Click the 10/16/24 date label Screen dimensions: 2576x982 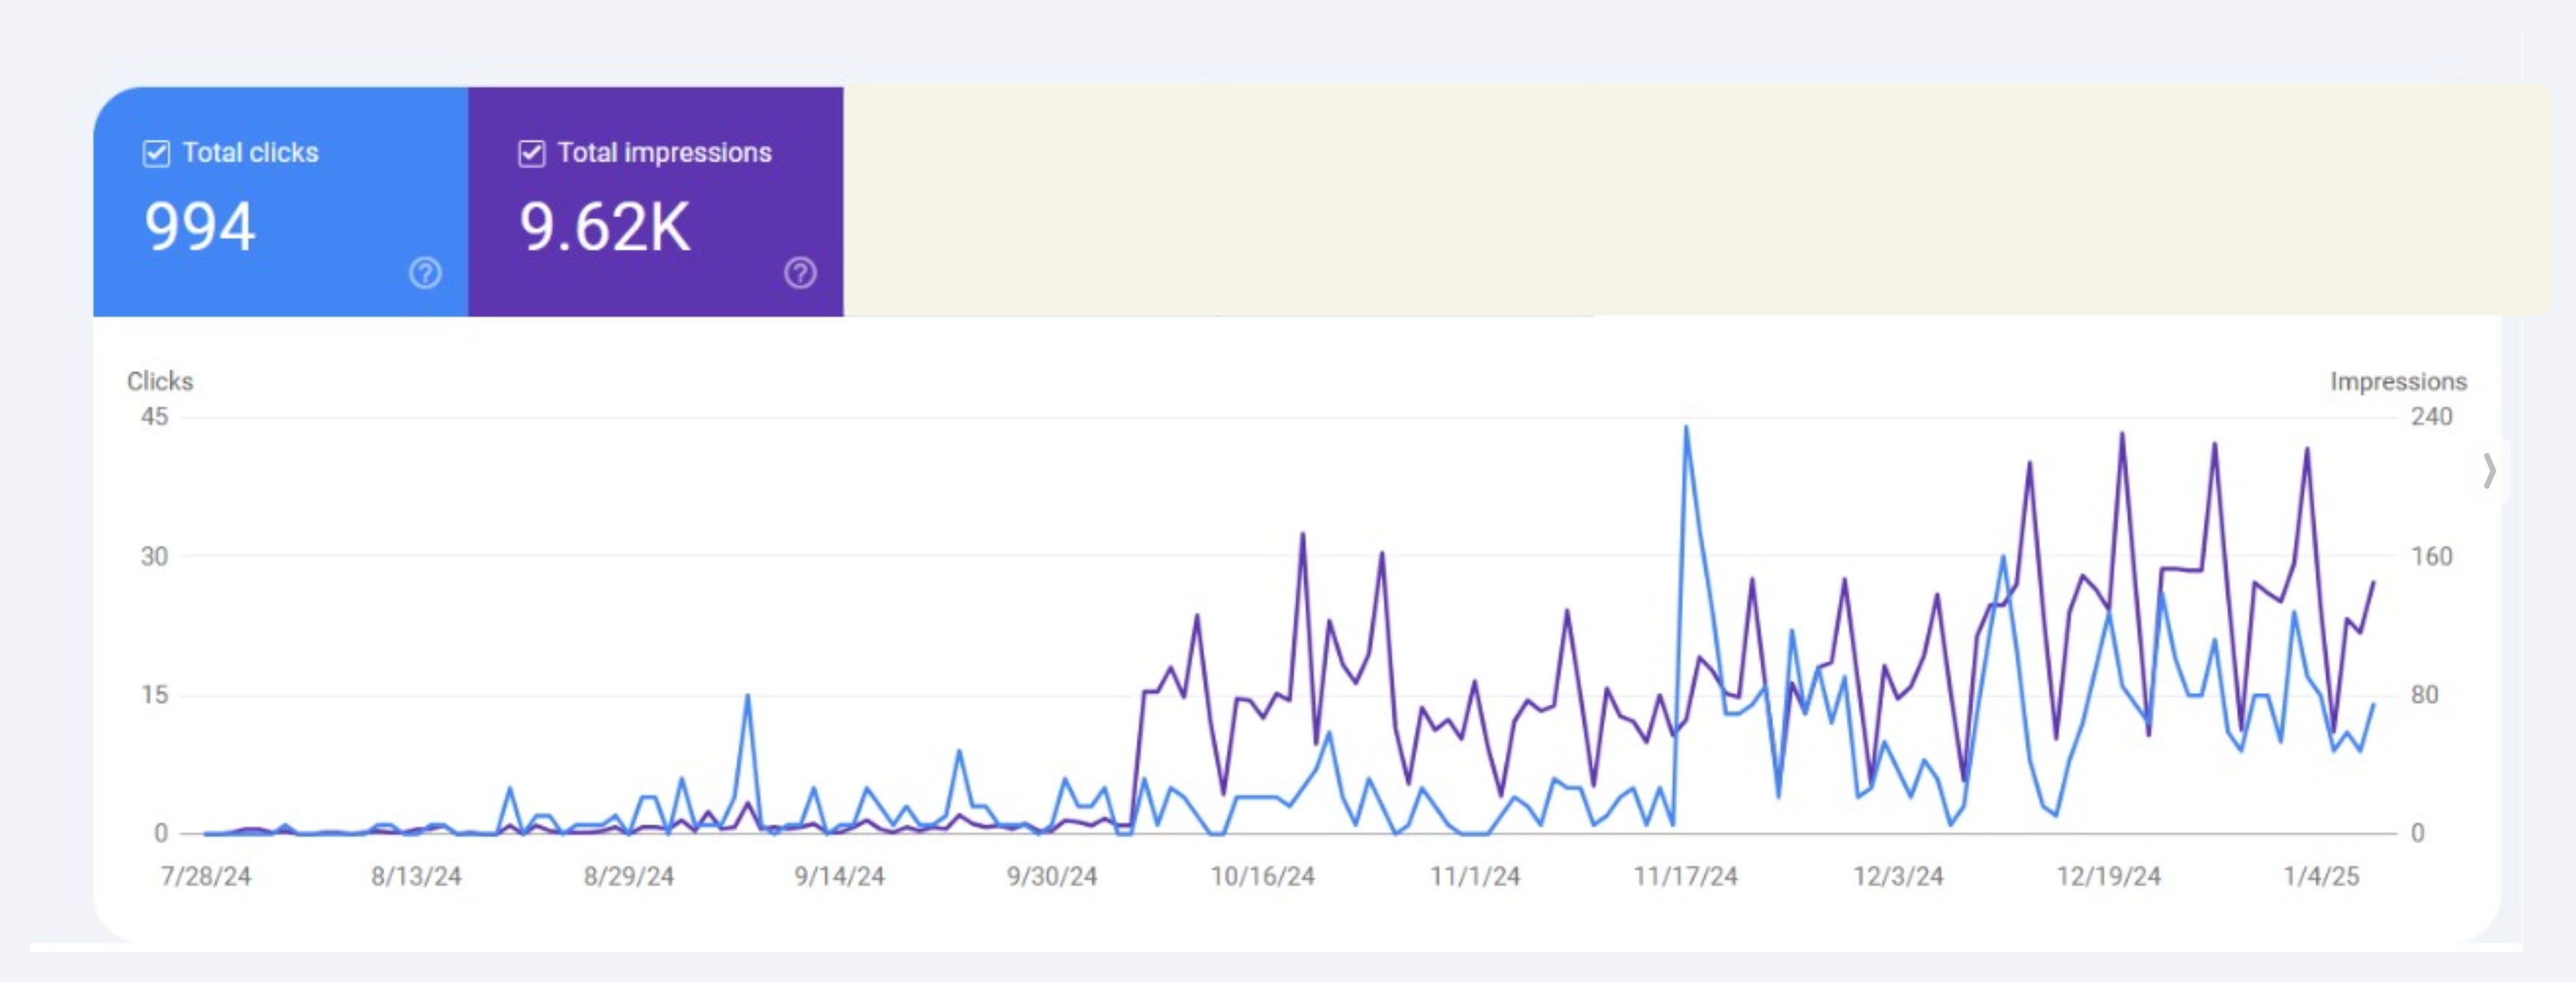coord(1262,877)
